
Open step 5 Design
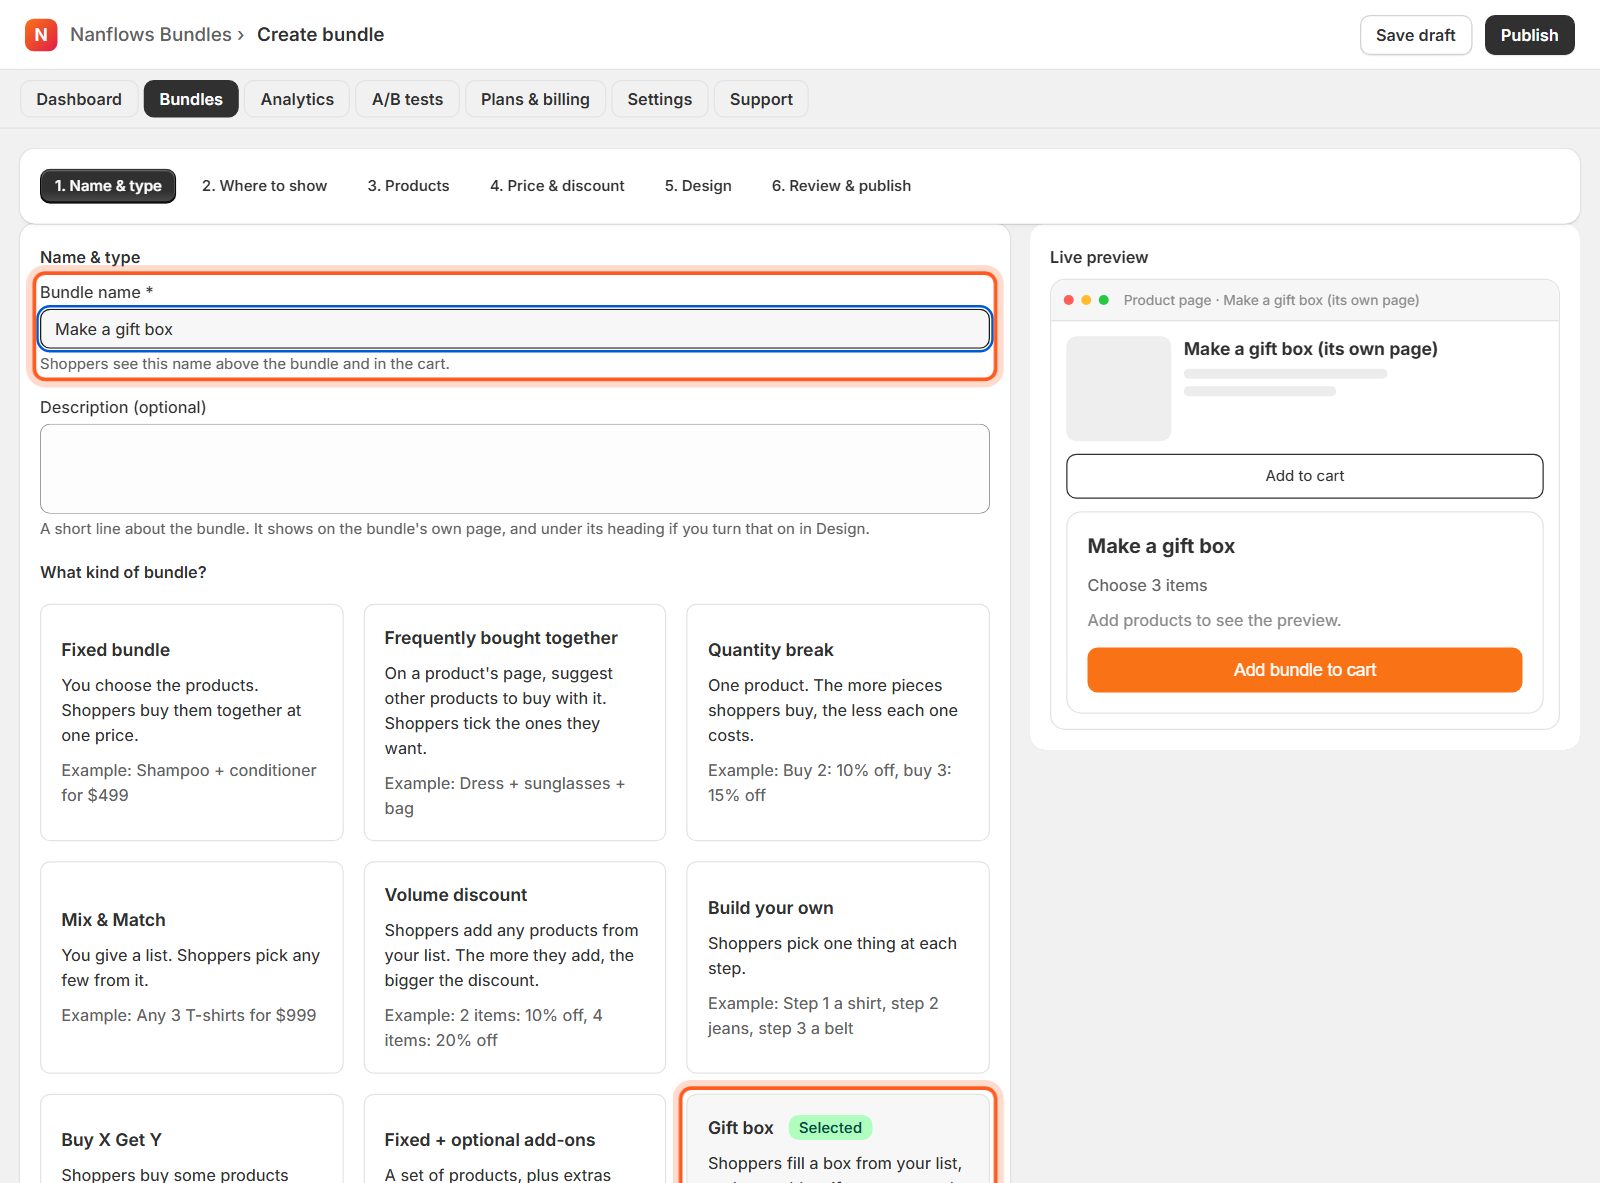[698, 186]
